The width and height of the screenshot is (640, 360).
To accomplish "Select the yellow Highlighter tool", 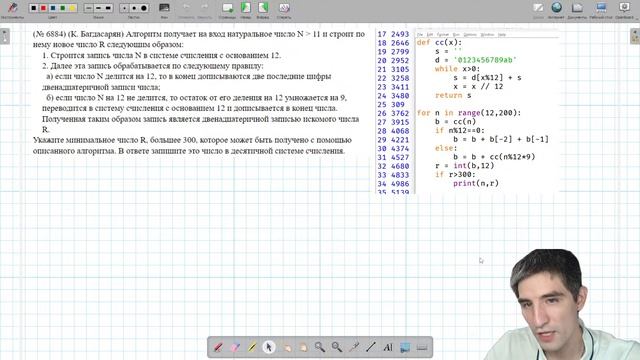I will 252,347.
